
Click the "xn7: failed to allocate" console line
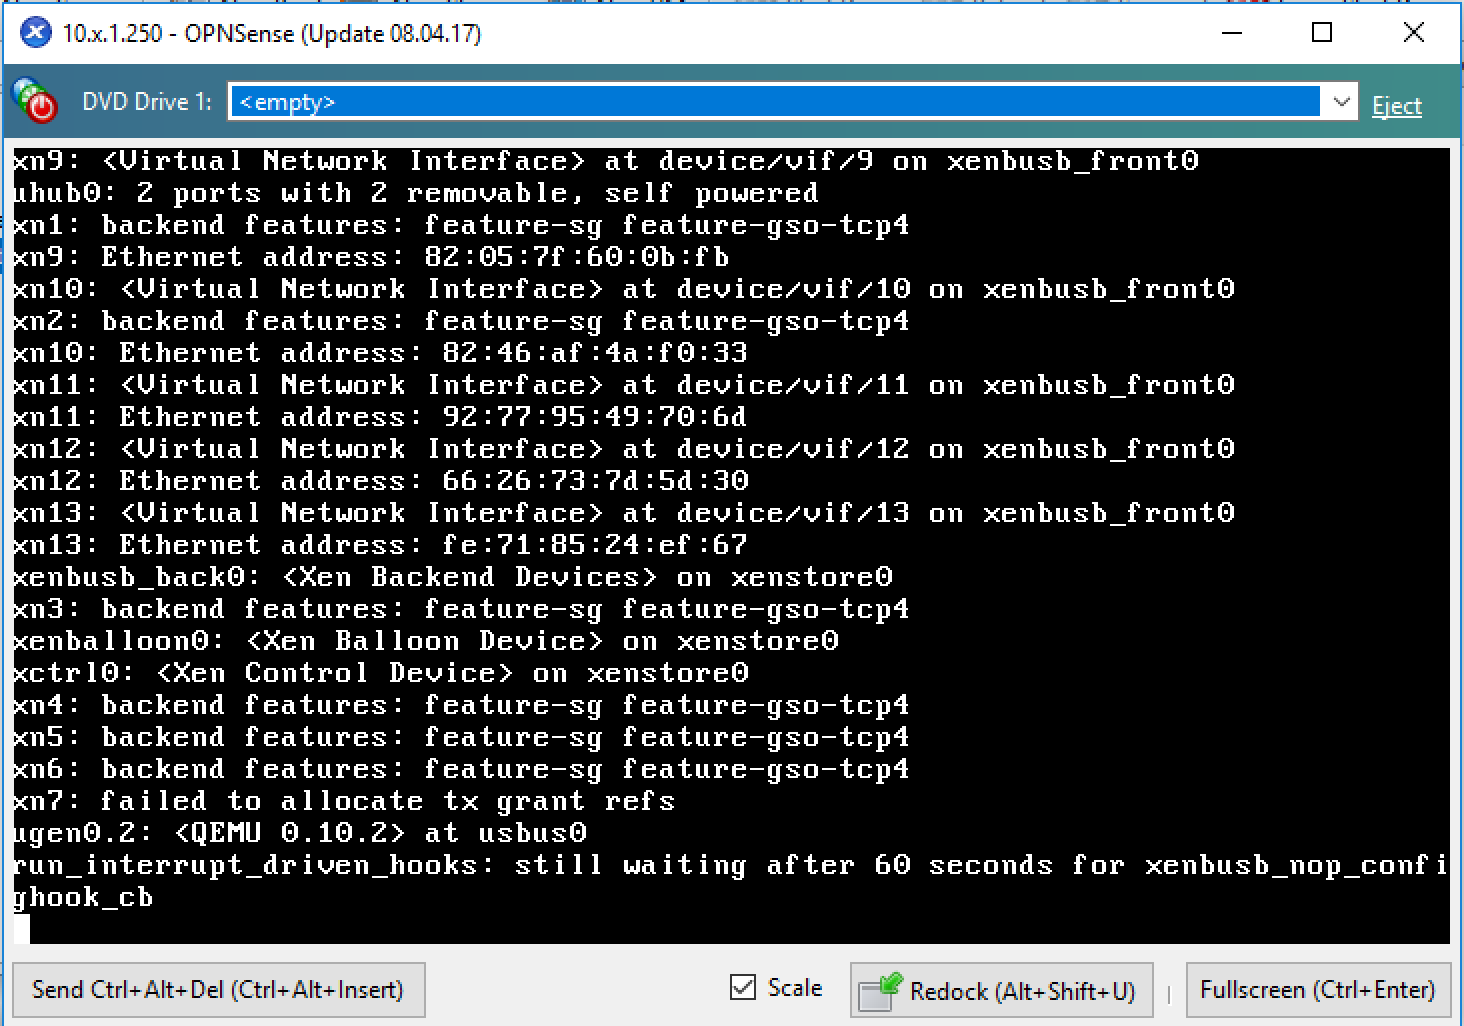pyautogui.click(x=344, y=801)
